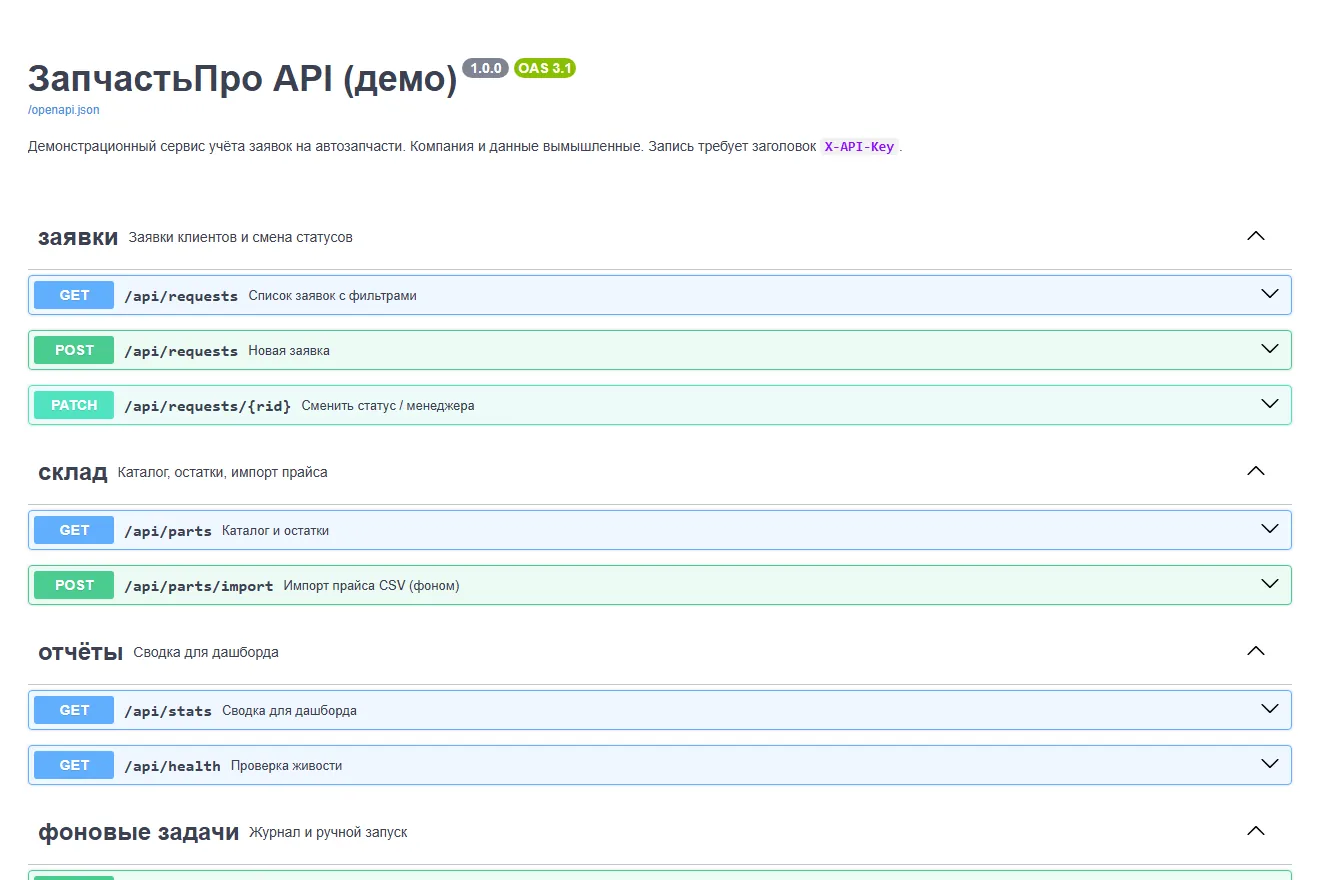The image size is (1320, 880).
Task: Click 'Сменить статус / менеджера' summary
Action: (388, 406)
